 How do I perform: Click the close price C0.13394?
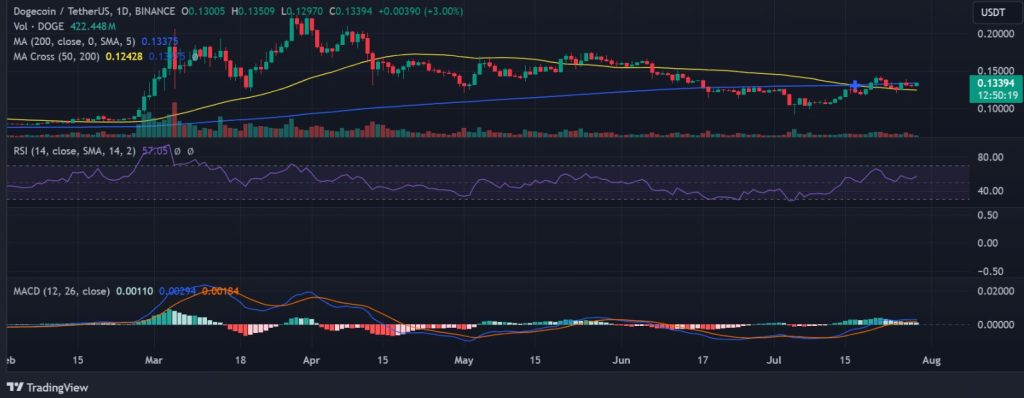click(x=350, y=12)
